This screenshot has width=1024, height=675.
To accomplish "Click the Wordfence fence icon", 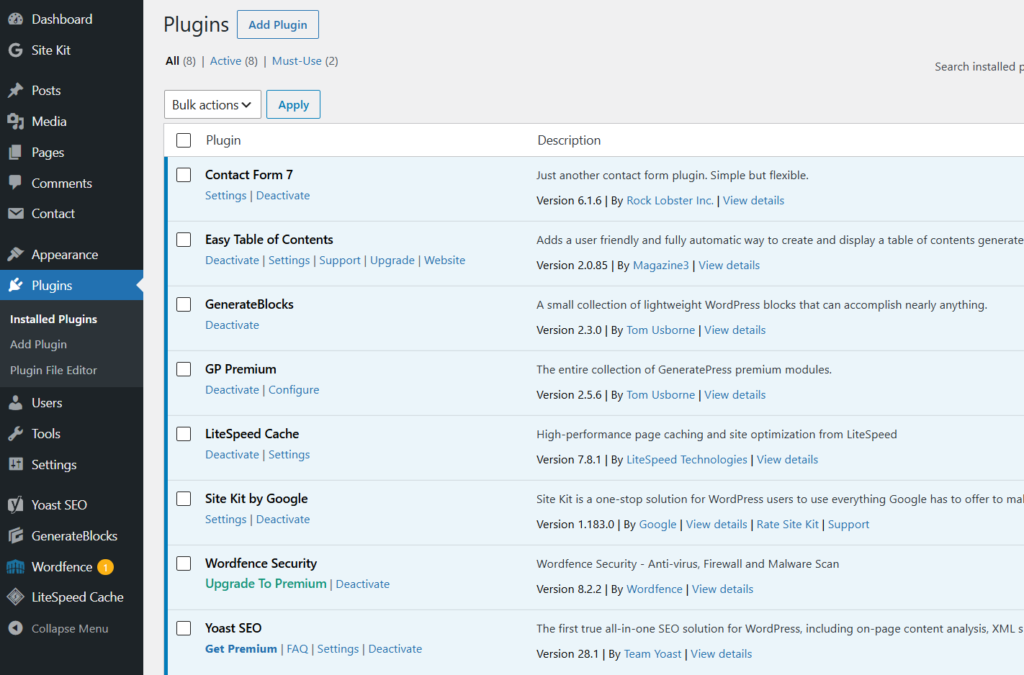I will pyautogui.click(x=16, y=567).
